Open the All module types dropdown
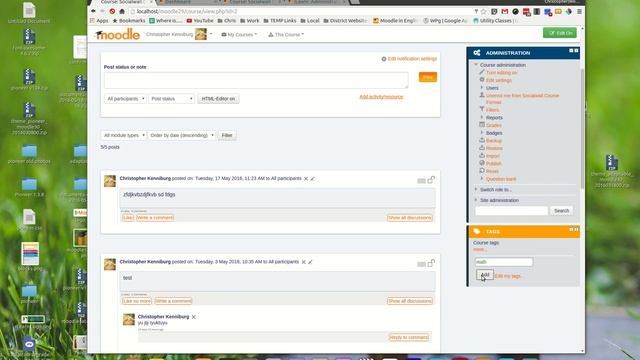This screenshot has width=640, height=360. pyautogui.click(x=124, y=136)
